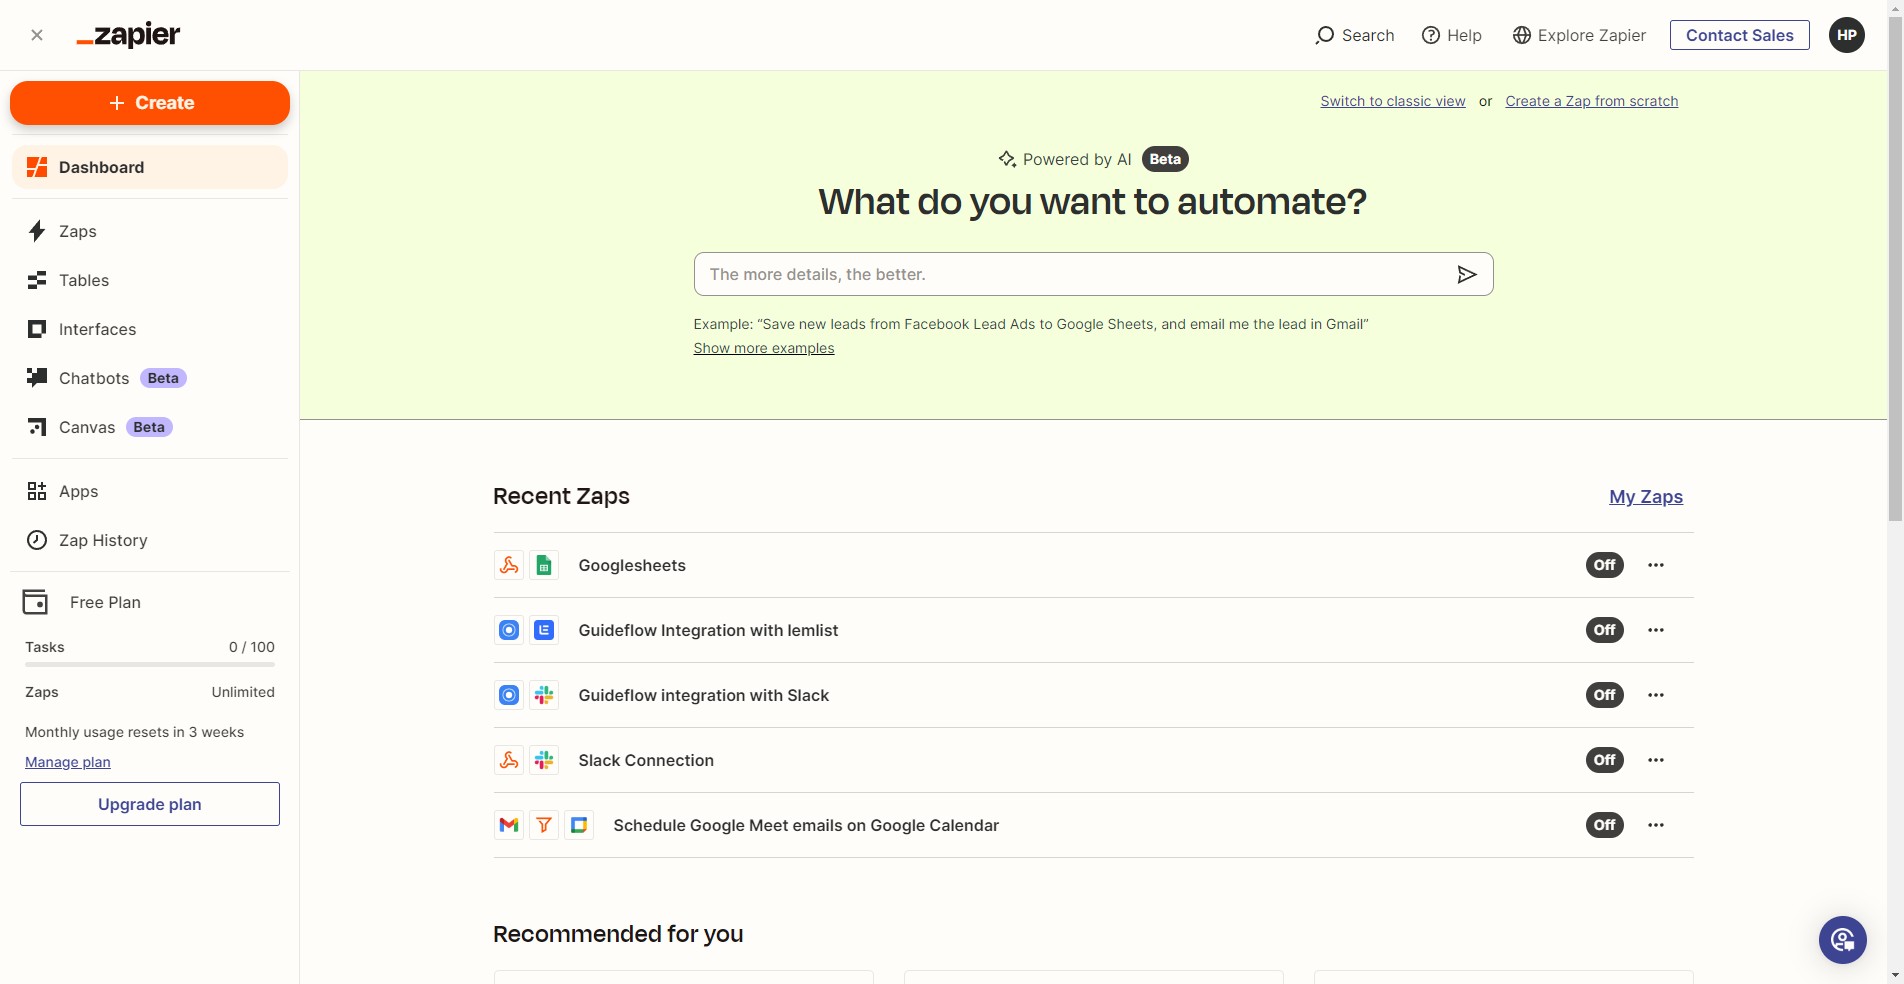Open Canvas from the sidebar
The image size is (1904, 984).
[x=87, y=427]
